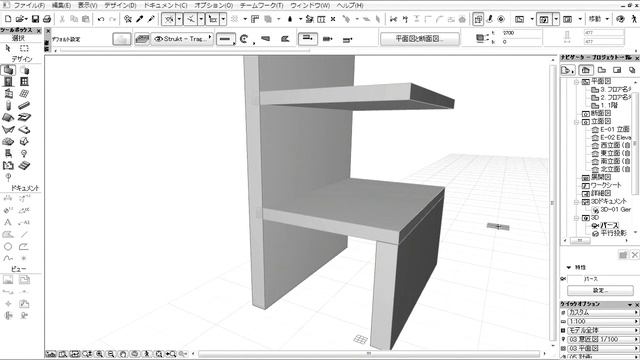The image size is (640, 360).
Task: Collapse the 特性 properties section
Action: coord(569,267)
